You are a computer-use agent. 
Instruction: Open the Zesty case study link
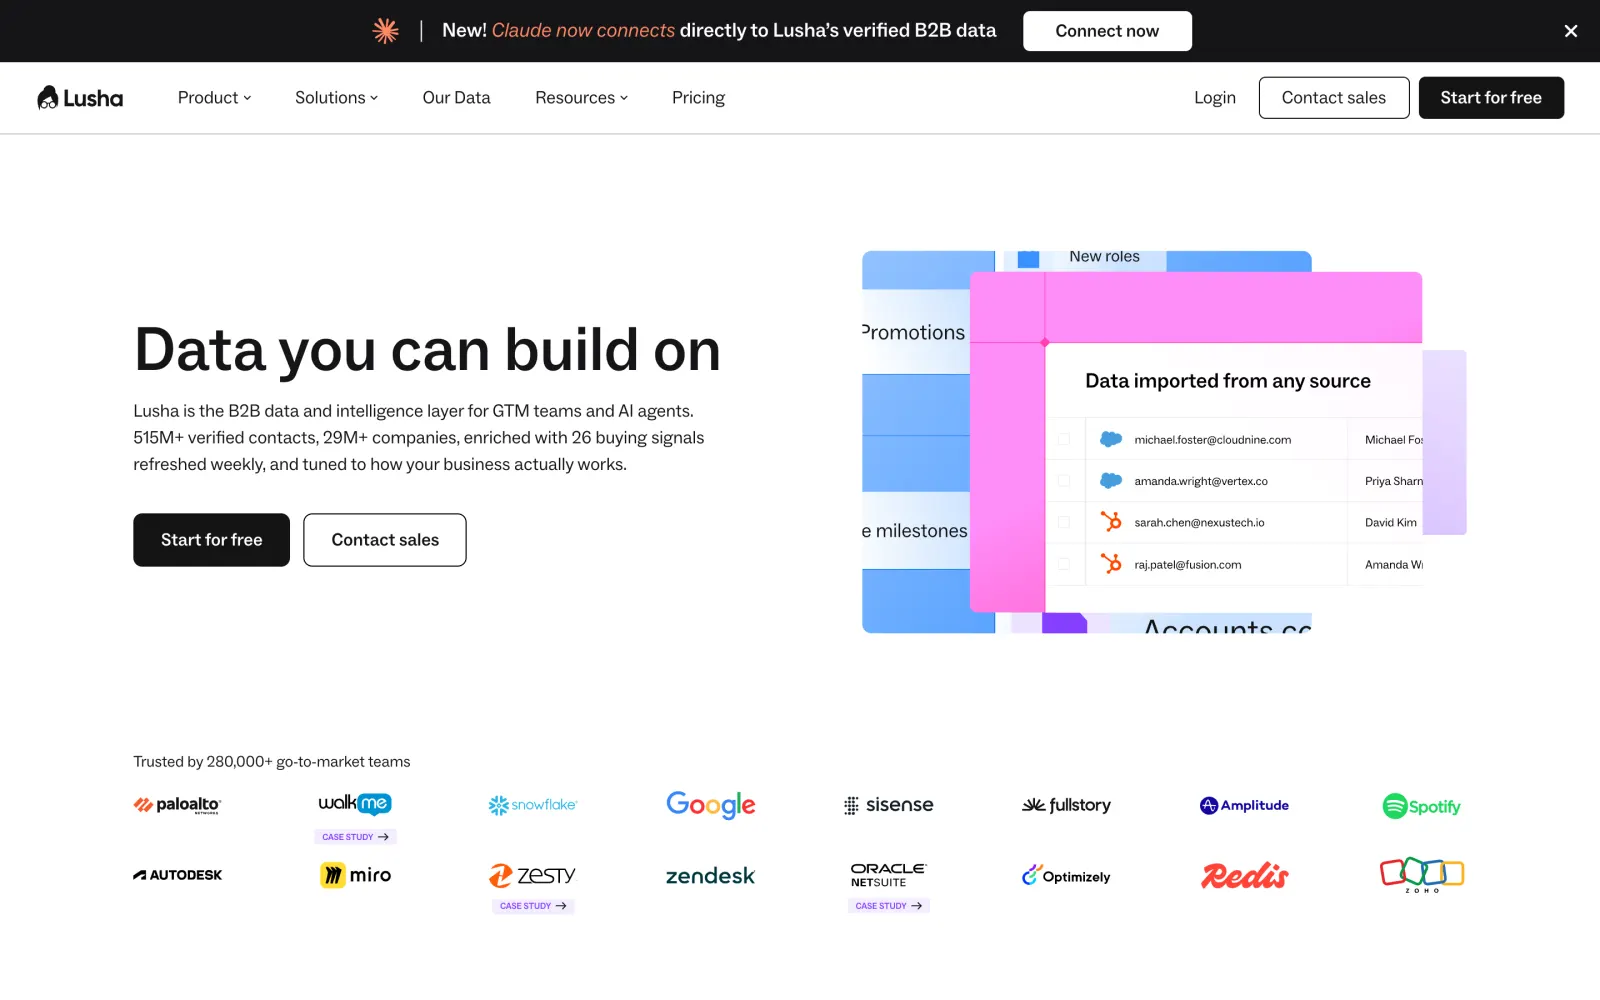pos(533,906)
